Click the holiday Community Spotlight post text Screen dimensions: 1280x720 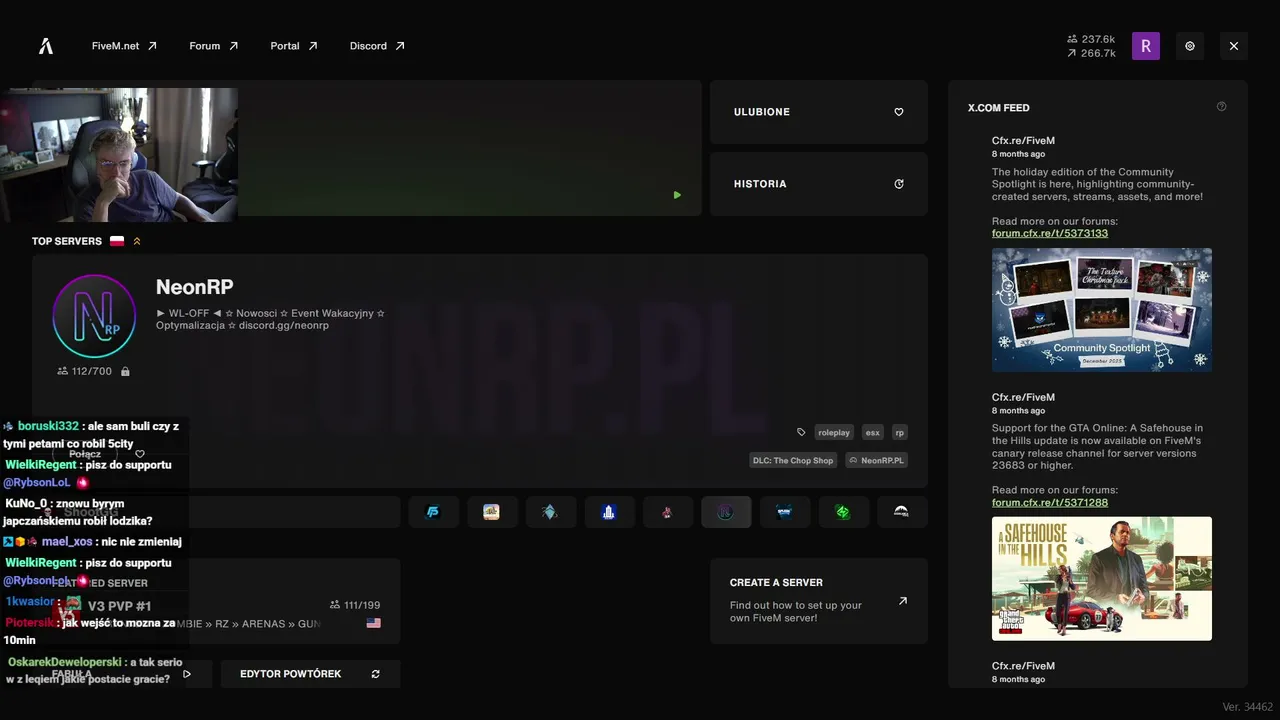coord(1098,184)
